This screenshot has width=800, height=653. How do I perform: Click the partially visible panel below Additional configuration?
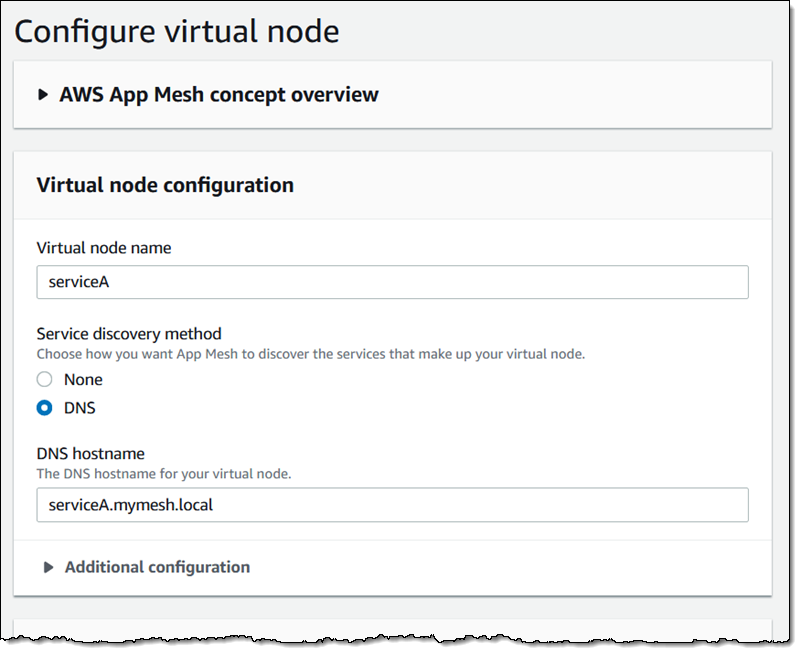tap(392, 628)
